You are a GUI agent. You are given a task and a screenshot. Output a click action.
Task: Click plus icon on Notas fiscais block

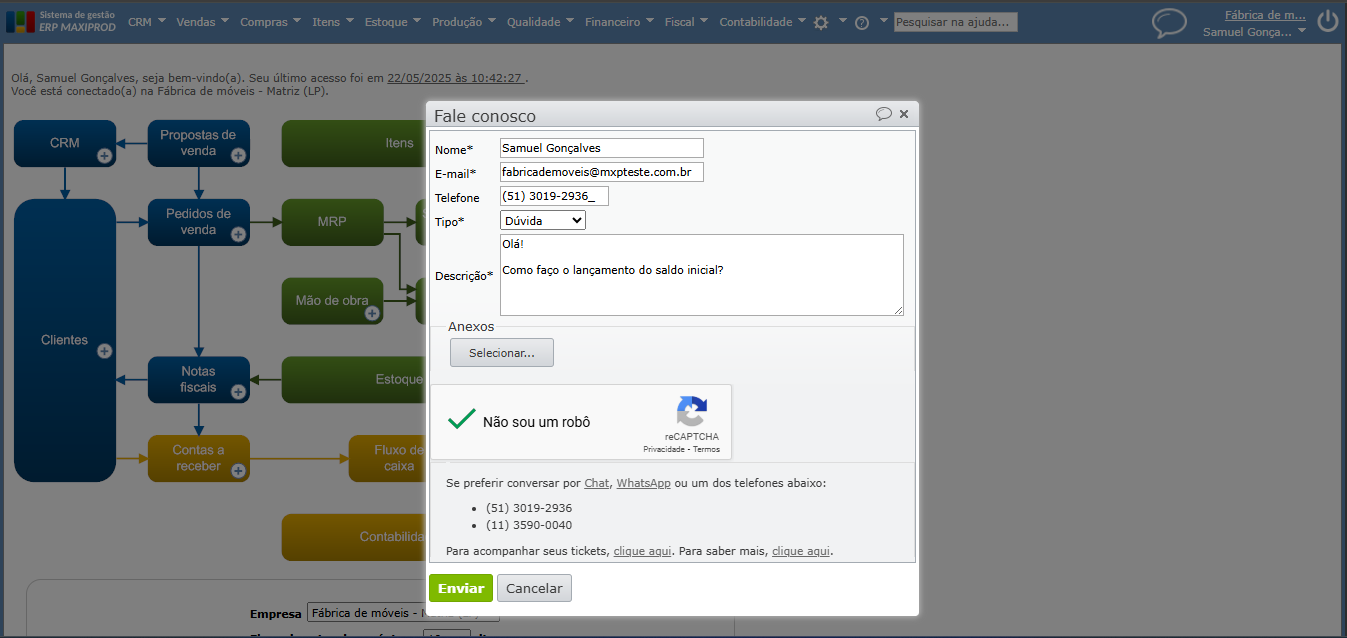coord(238,392)
